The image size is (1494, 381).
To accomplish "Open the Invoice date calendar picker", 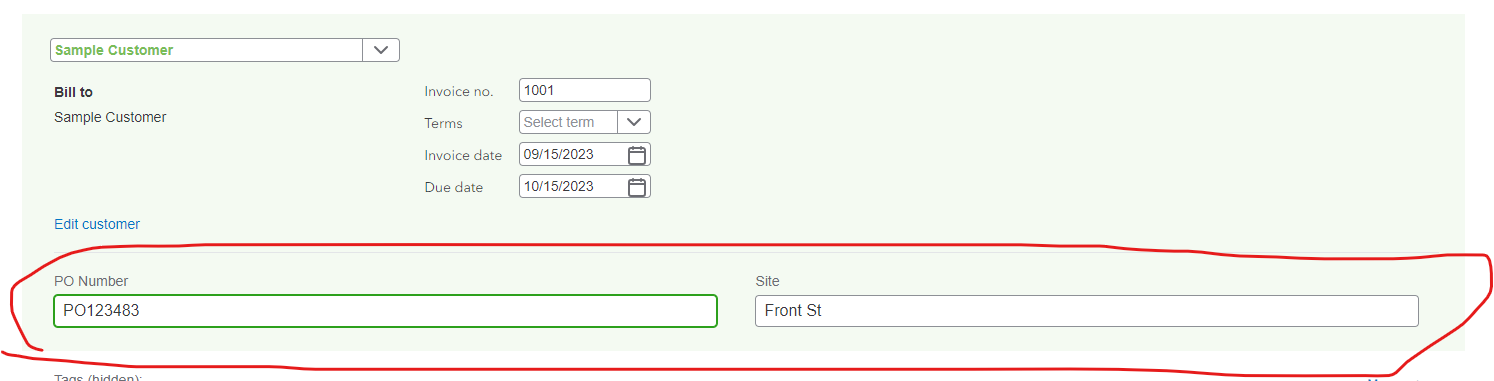I will (637, 154).
